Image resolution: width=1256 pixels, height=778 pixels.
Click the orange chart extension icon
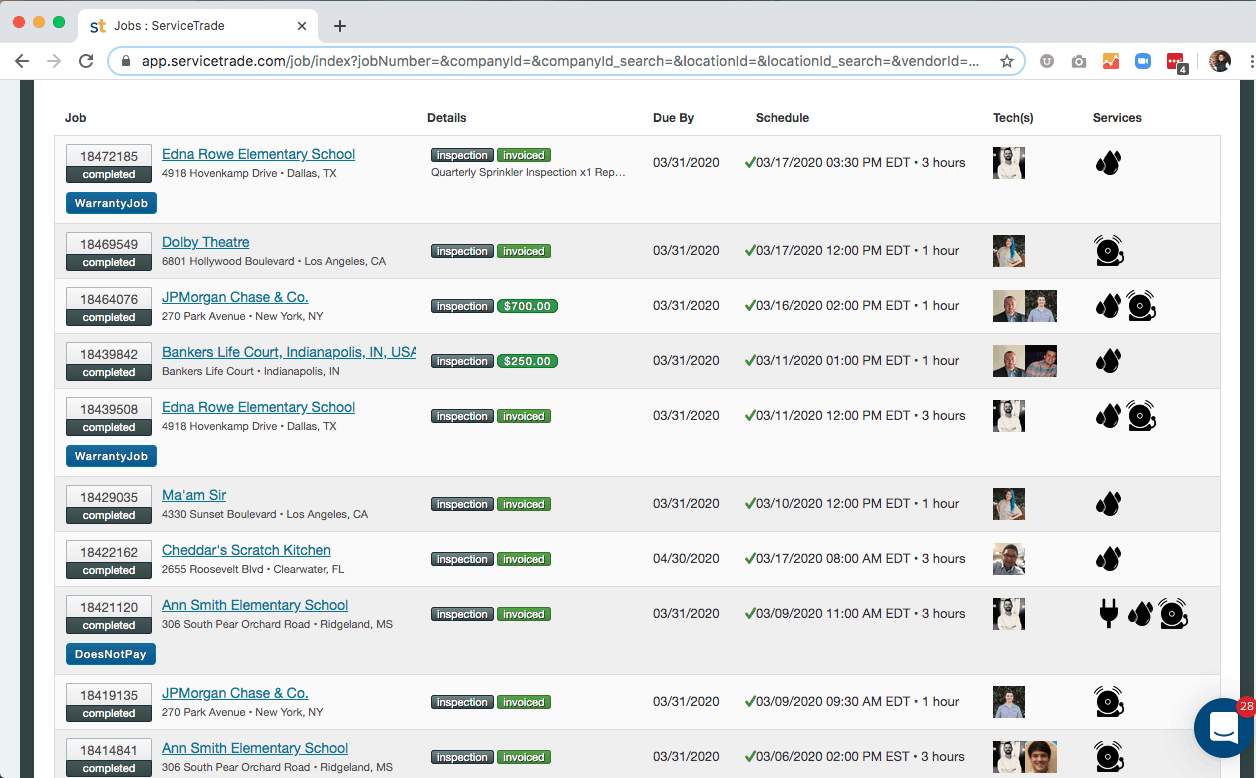click(x=1111, y=61)
